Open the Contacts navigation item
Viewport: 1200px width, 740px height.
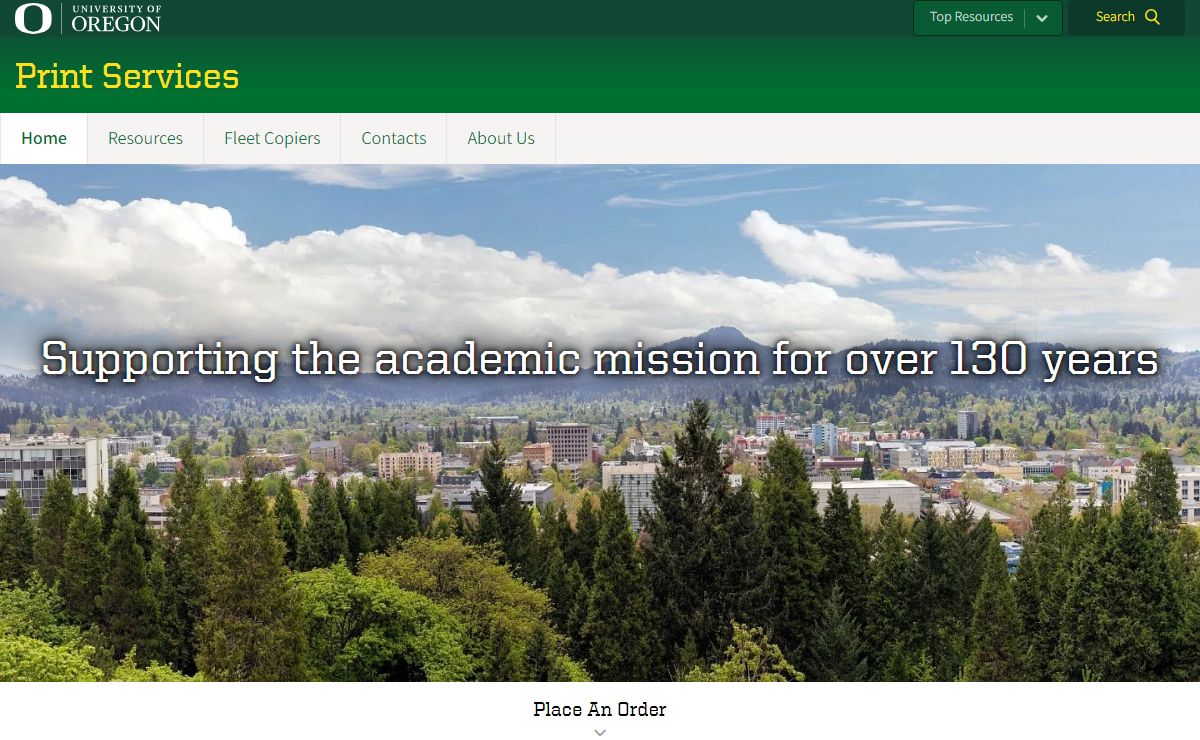click(394, 138)
